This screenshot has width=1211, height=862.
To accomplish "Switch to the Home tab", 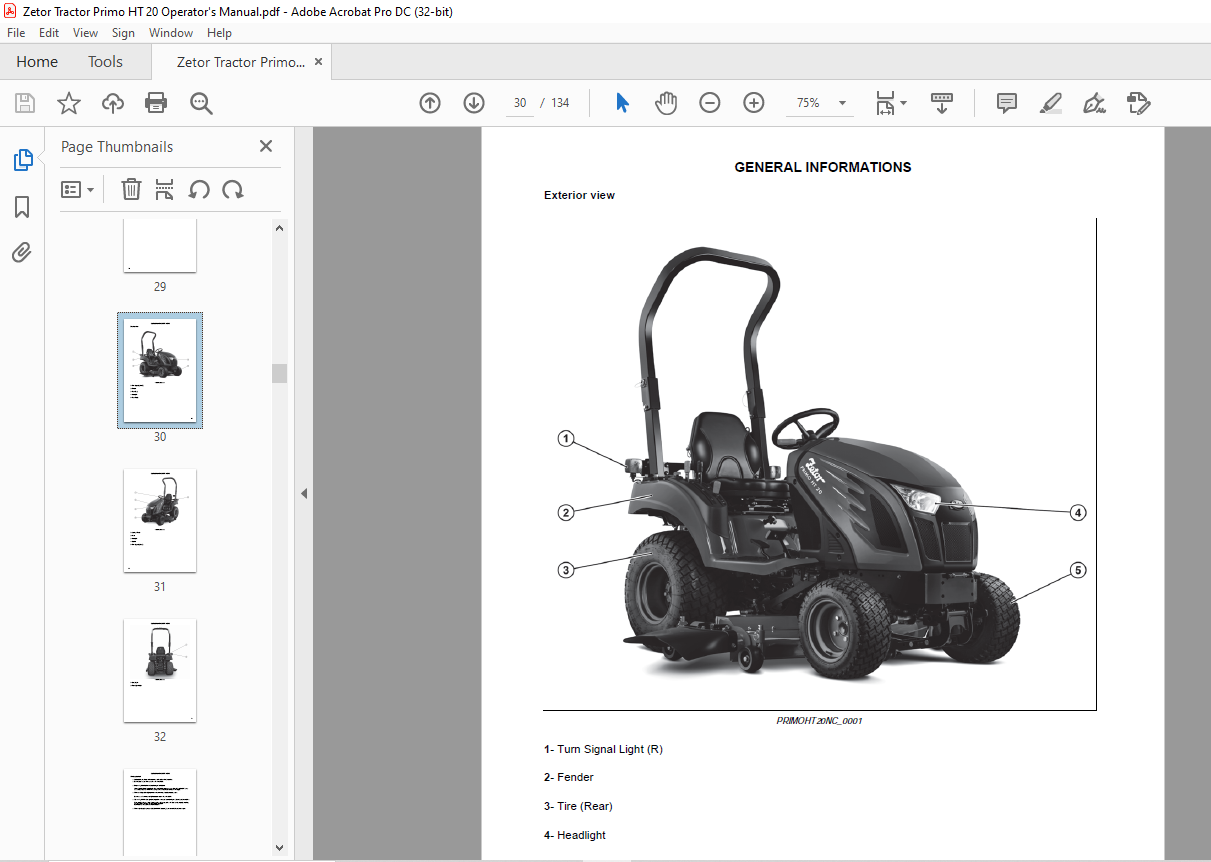I will tap(37, 62).
